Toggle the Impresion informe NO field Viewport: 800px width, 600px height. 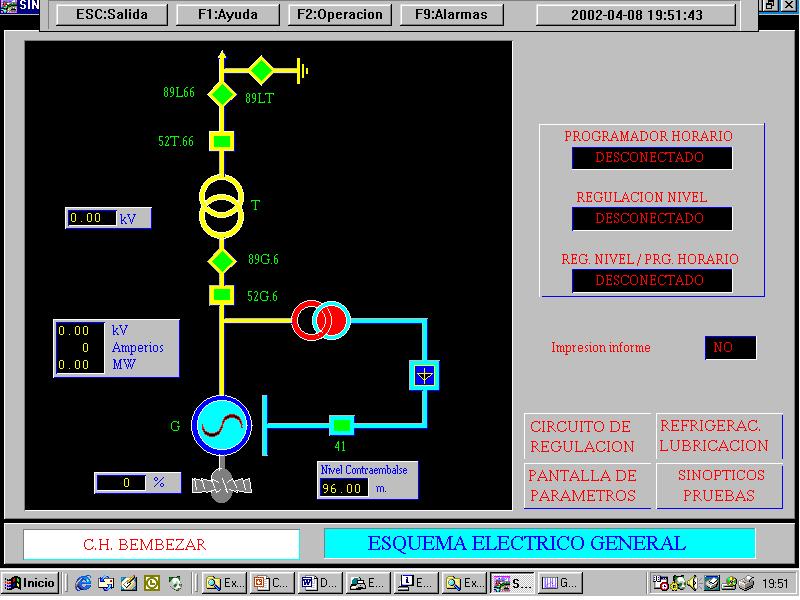(x=730, y=348)
